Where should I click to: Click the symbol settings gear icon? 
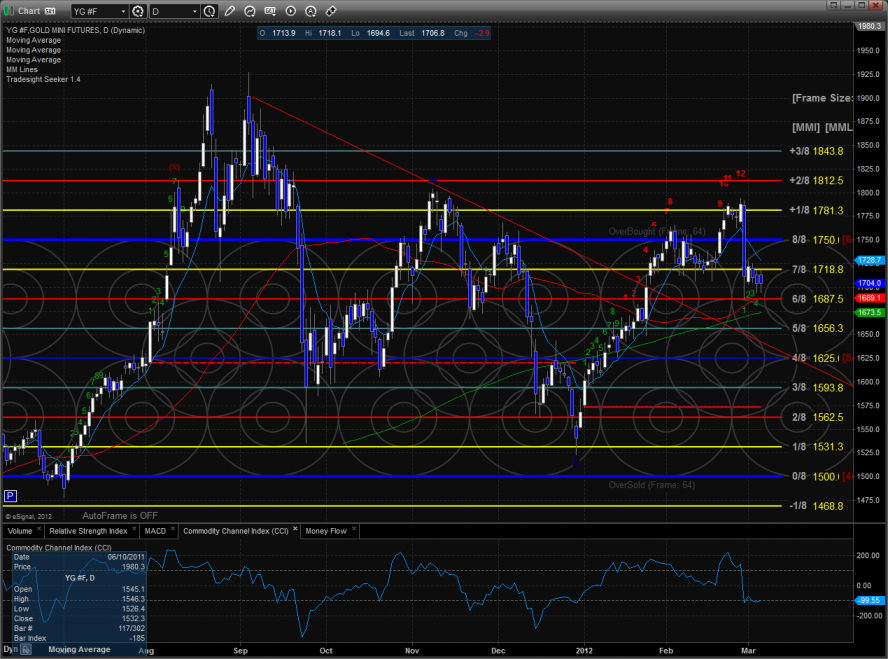(138, 11)
